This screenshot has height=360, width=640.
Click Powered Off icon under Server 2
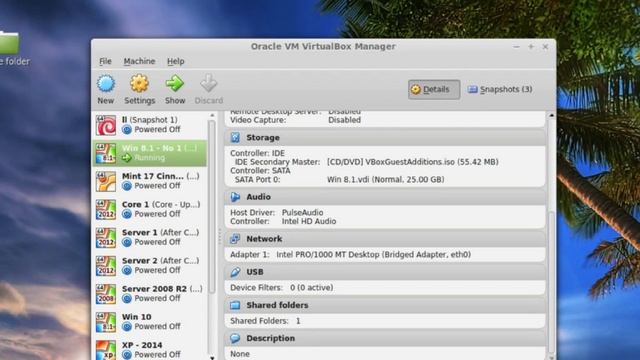click(127, 270)
